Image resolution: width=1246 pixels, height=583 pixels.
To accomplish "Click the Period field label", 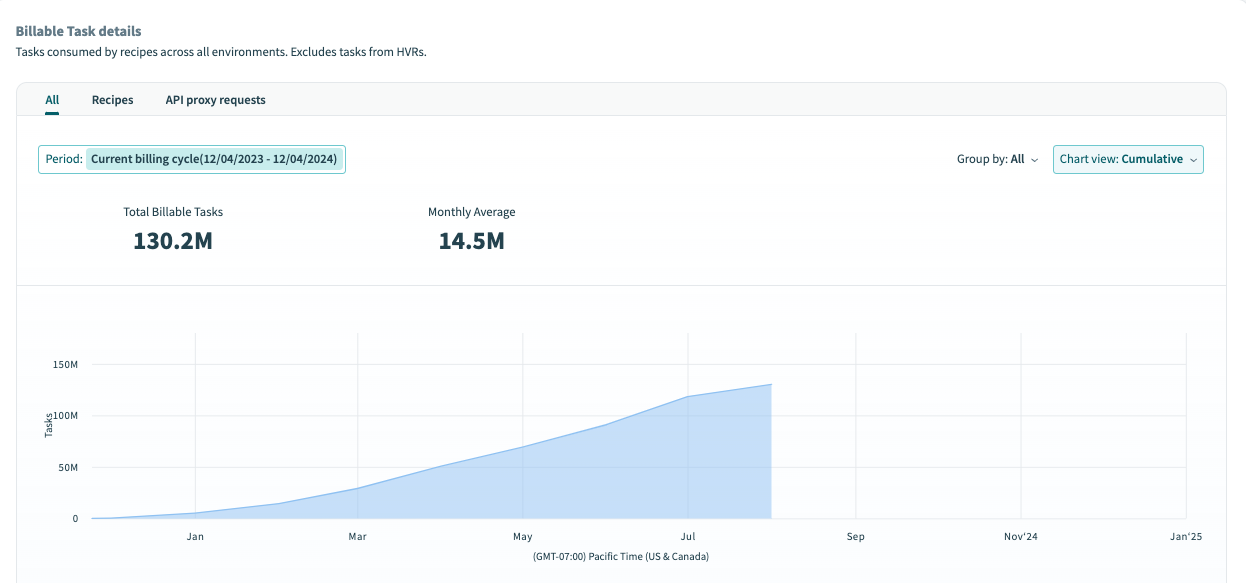I will (x=62, y=158).
